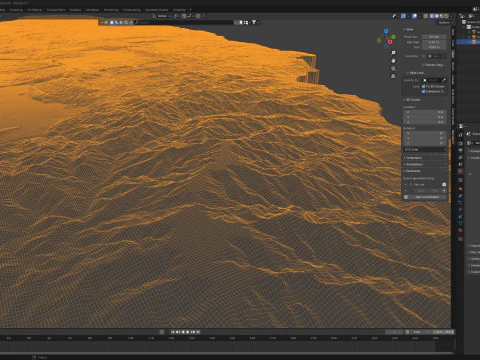Click the pan view hand icon
This screenshot has width=480, height=360.
click(x=393, y=60)
